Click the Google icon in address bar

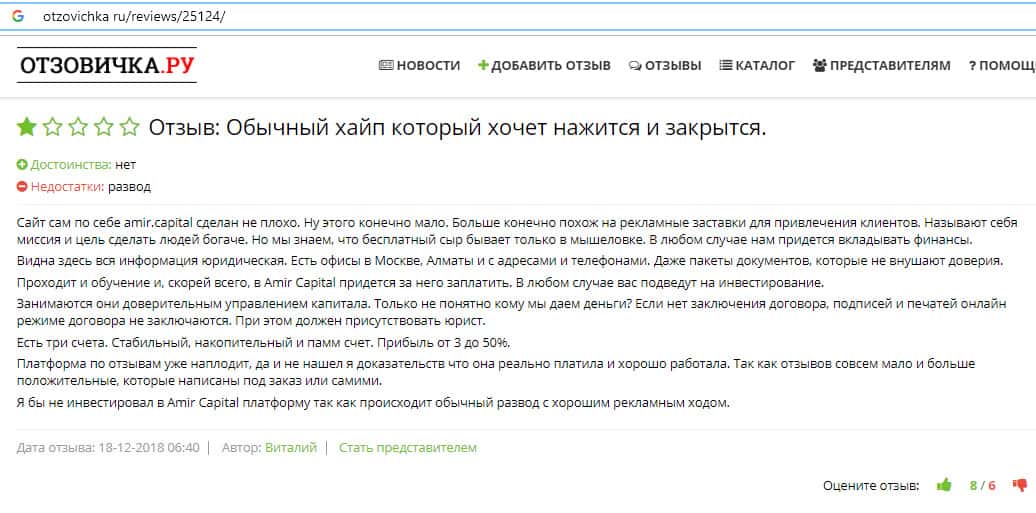click(x=18, y=17)
